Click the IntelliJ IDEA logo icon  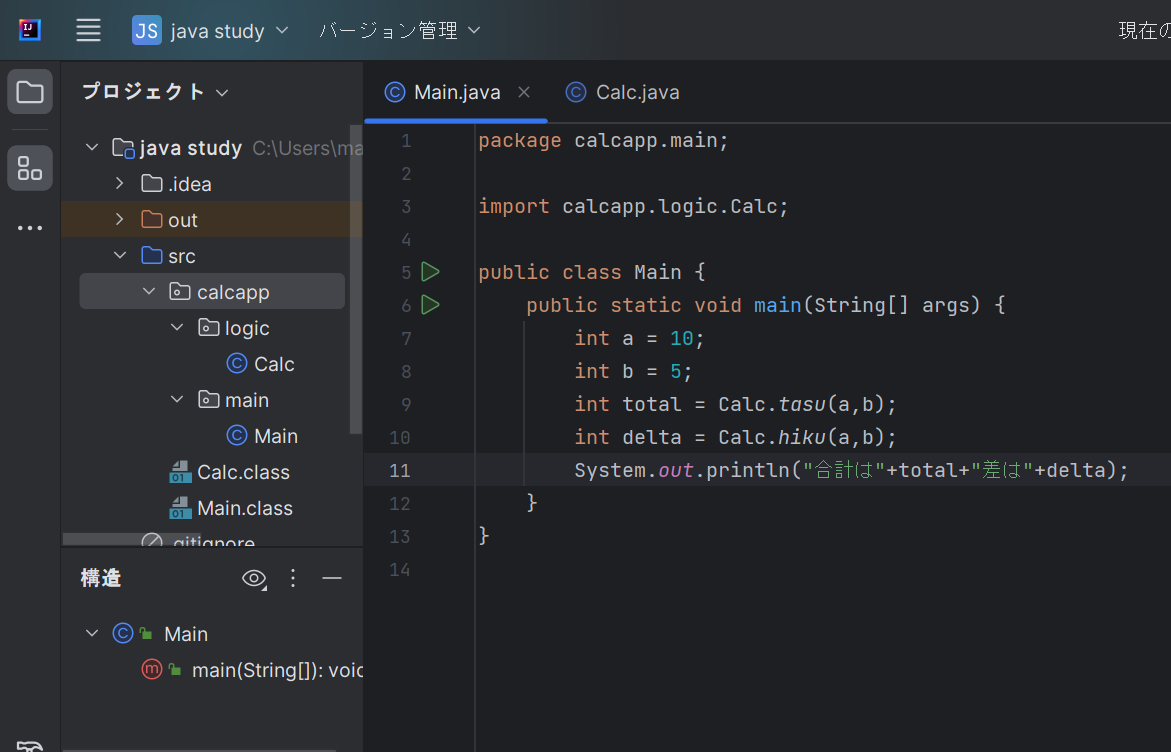tap(30, 31)
